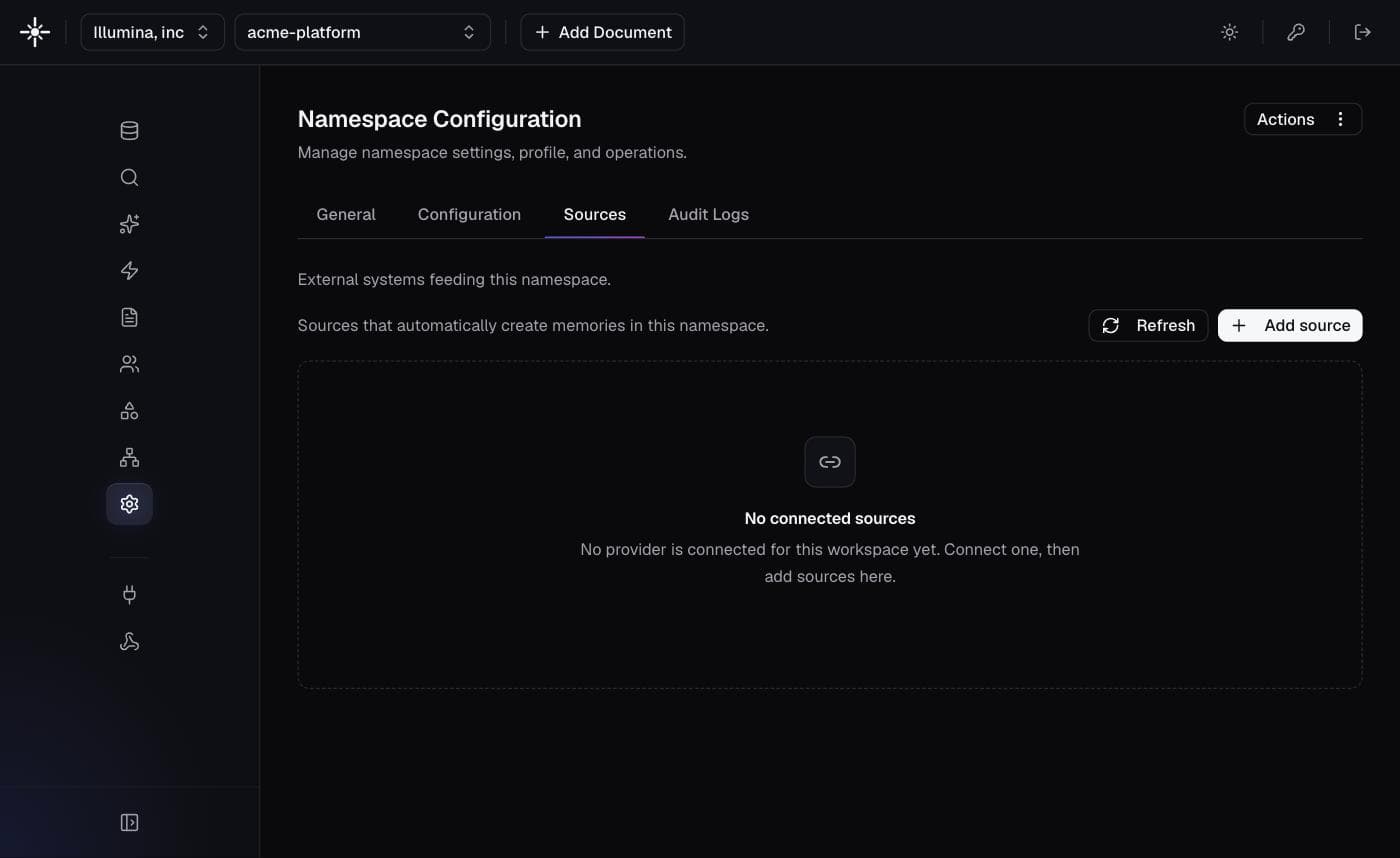Click the 'No connected sources' text
This screenshot has height=858, width=1400.
point(830,518)
